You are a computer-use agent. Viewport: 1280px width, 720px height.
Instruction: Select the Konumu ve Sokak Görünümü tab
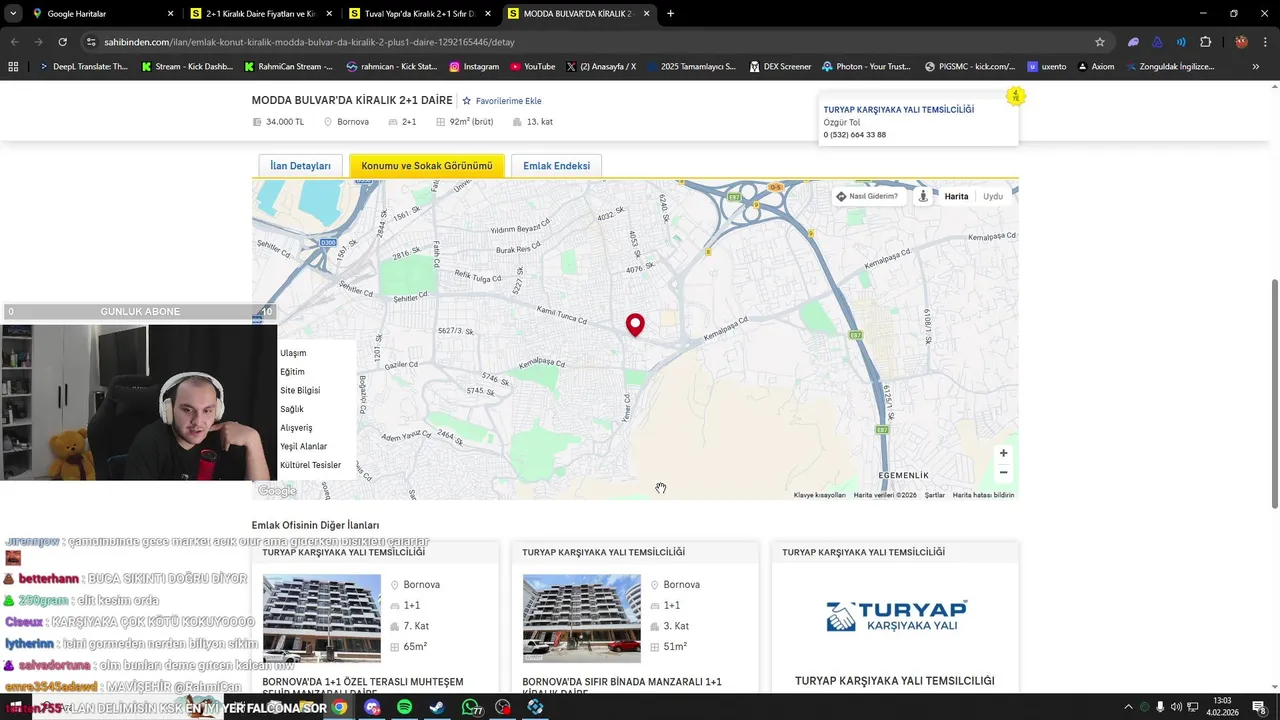click(x=427, y=166)
